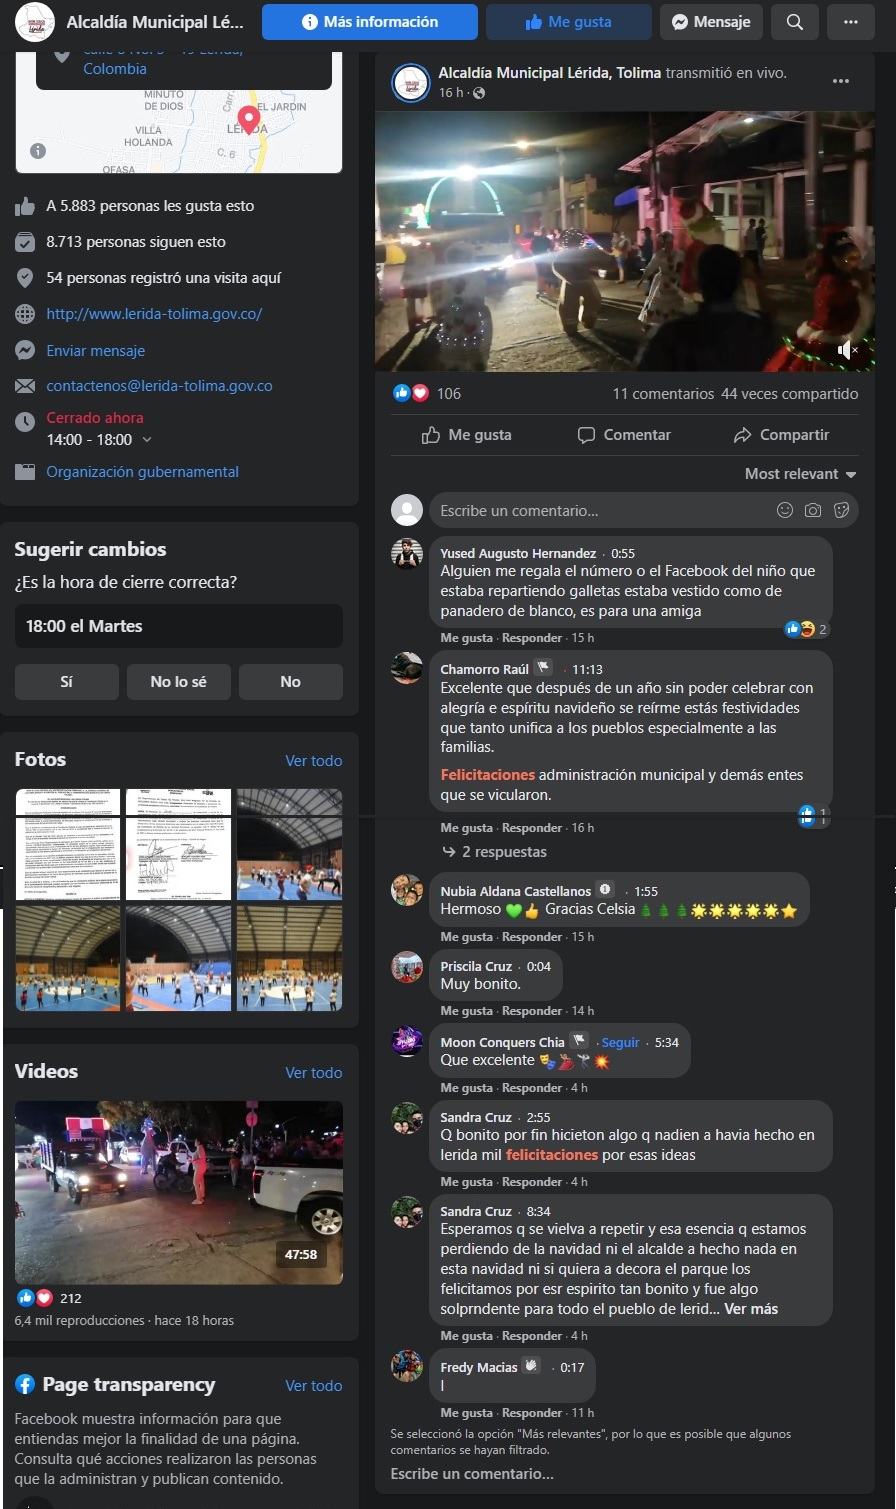Open the post's like and heart reactions
This screenshot has height=1509, width=896.
pyautogui.click(x=411, y=394)
